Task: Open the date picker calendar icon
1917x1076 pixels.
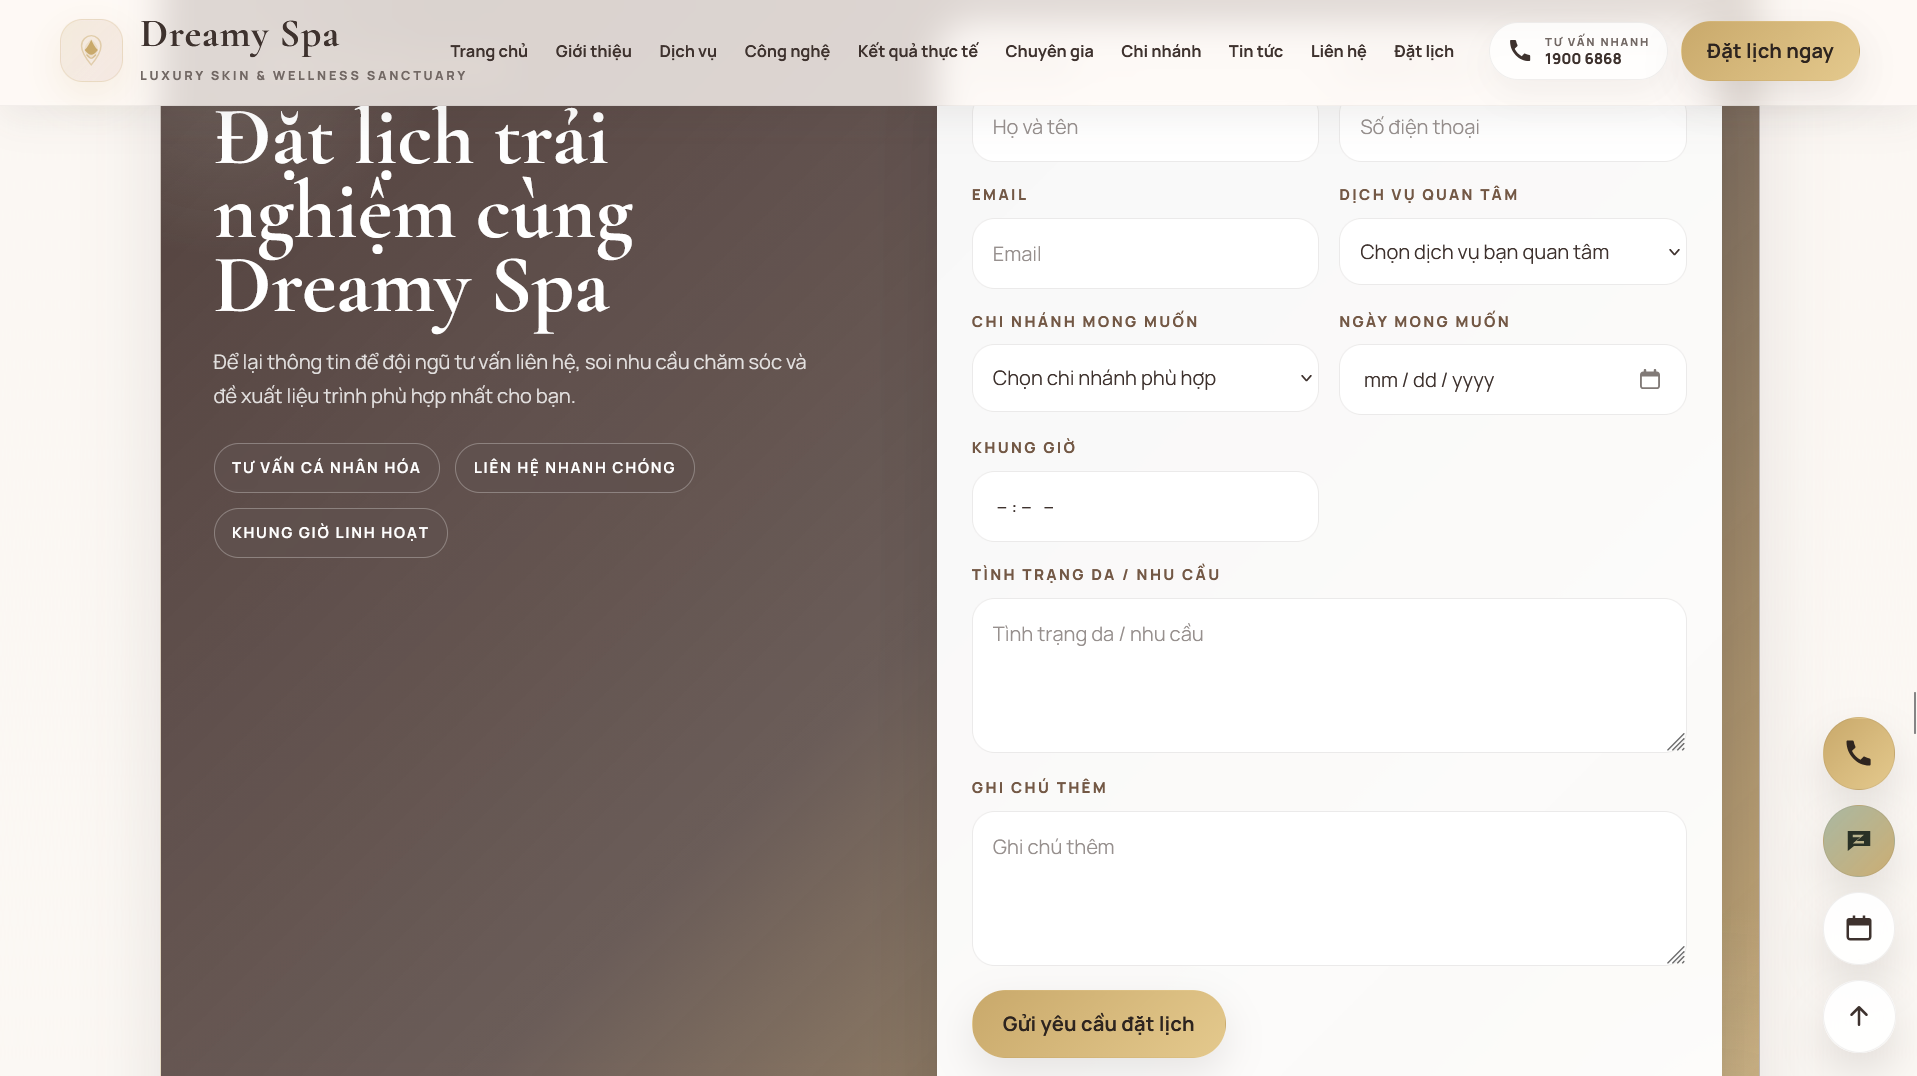Action: click(x=1649, y=380)
